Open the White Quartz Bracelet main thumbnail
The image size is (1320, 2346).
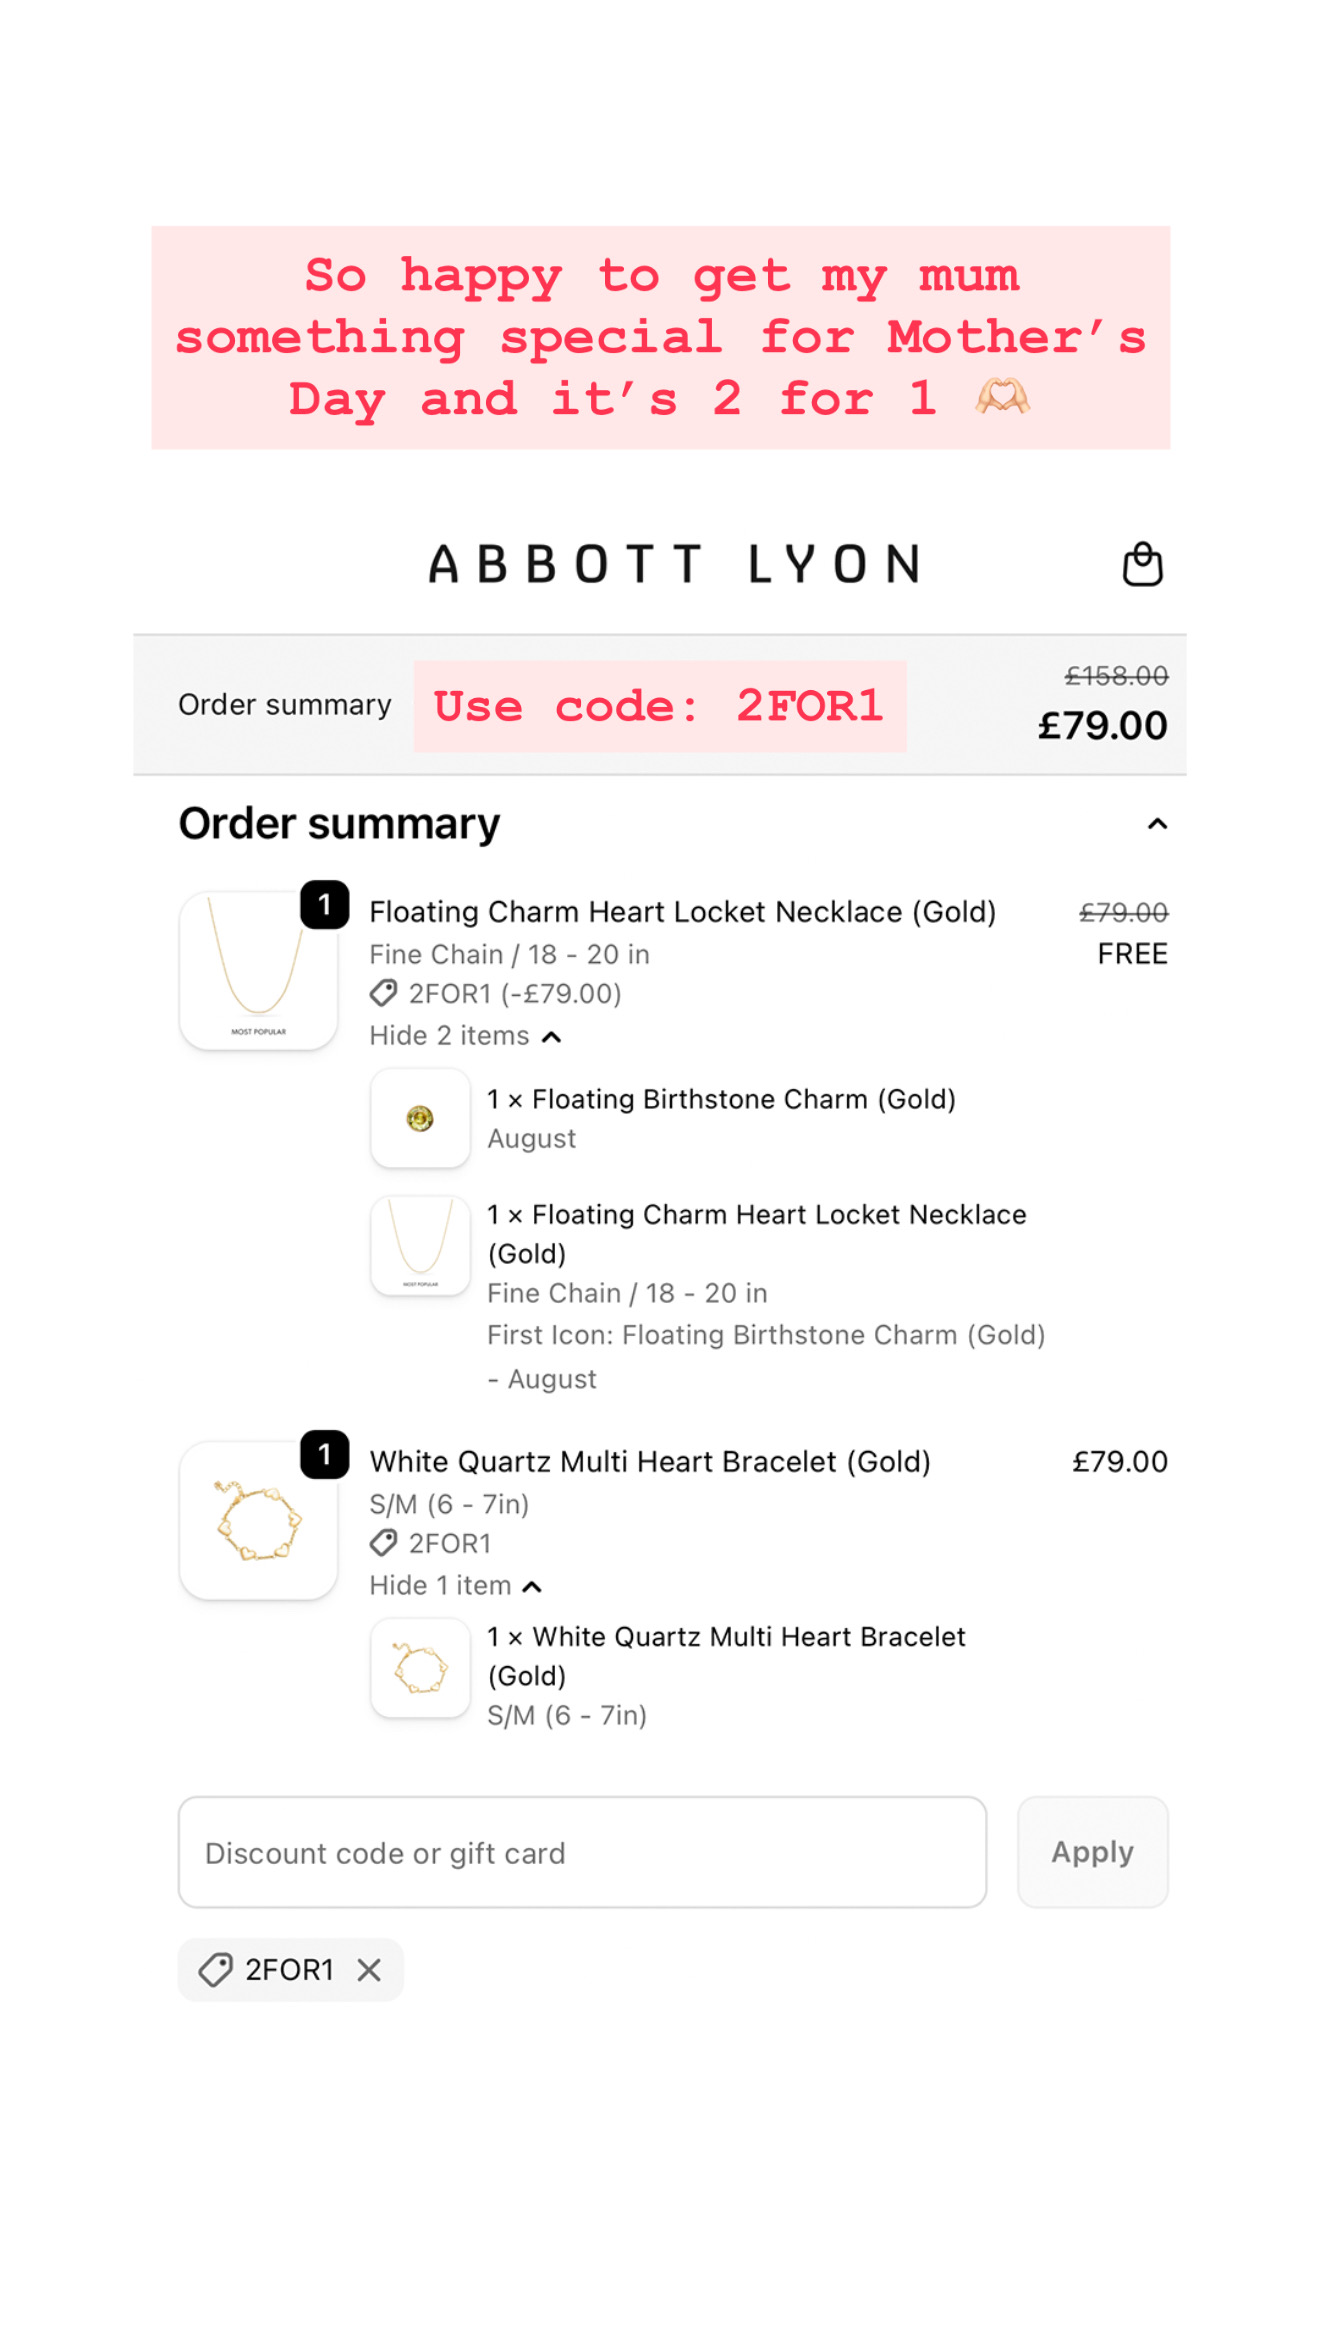tap(258, 1520)
